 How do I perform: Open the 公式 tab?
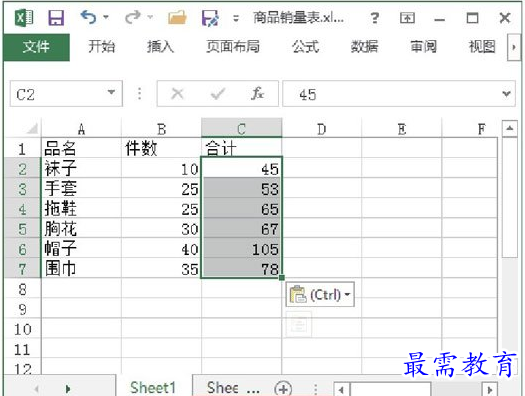tap(305, 47)
